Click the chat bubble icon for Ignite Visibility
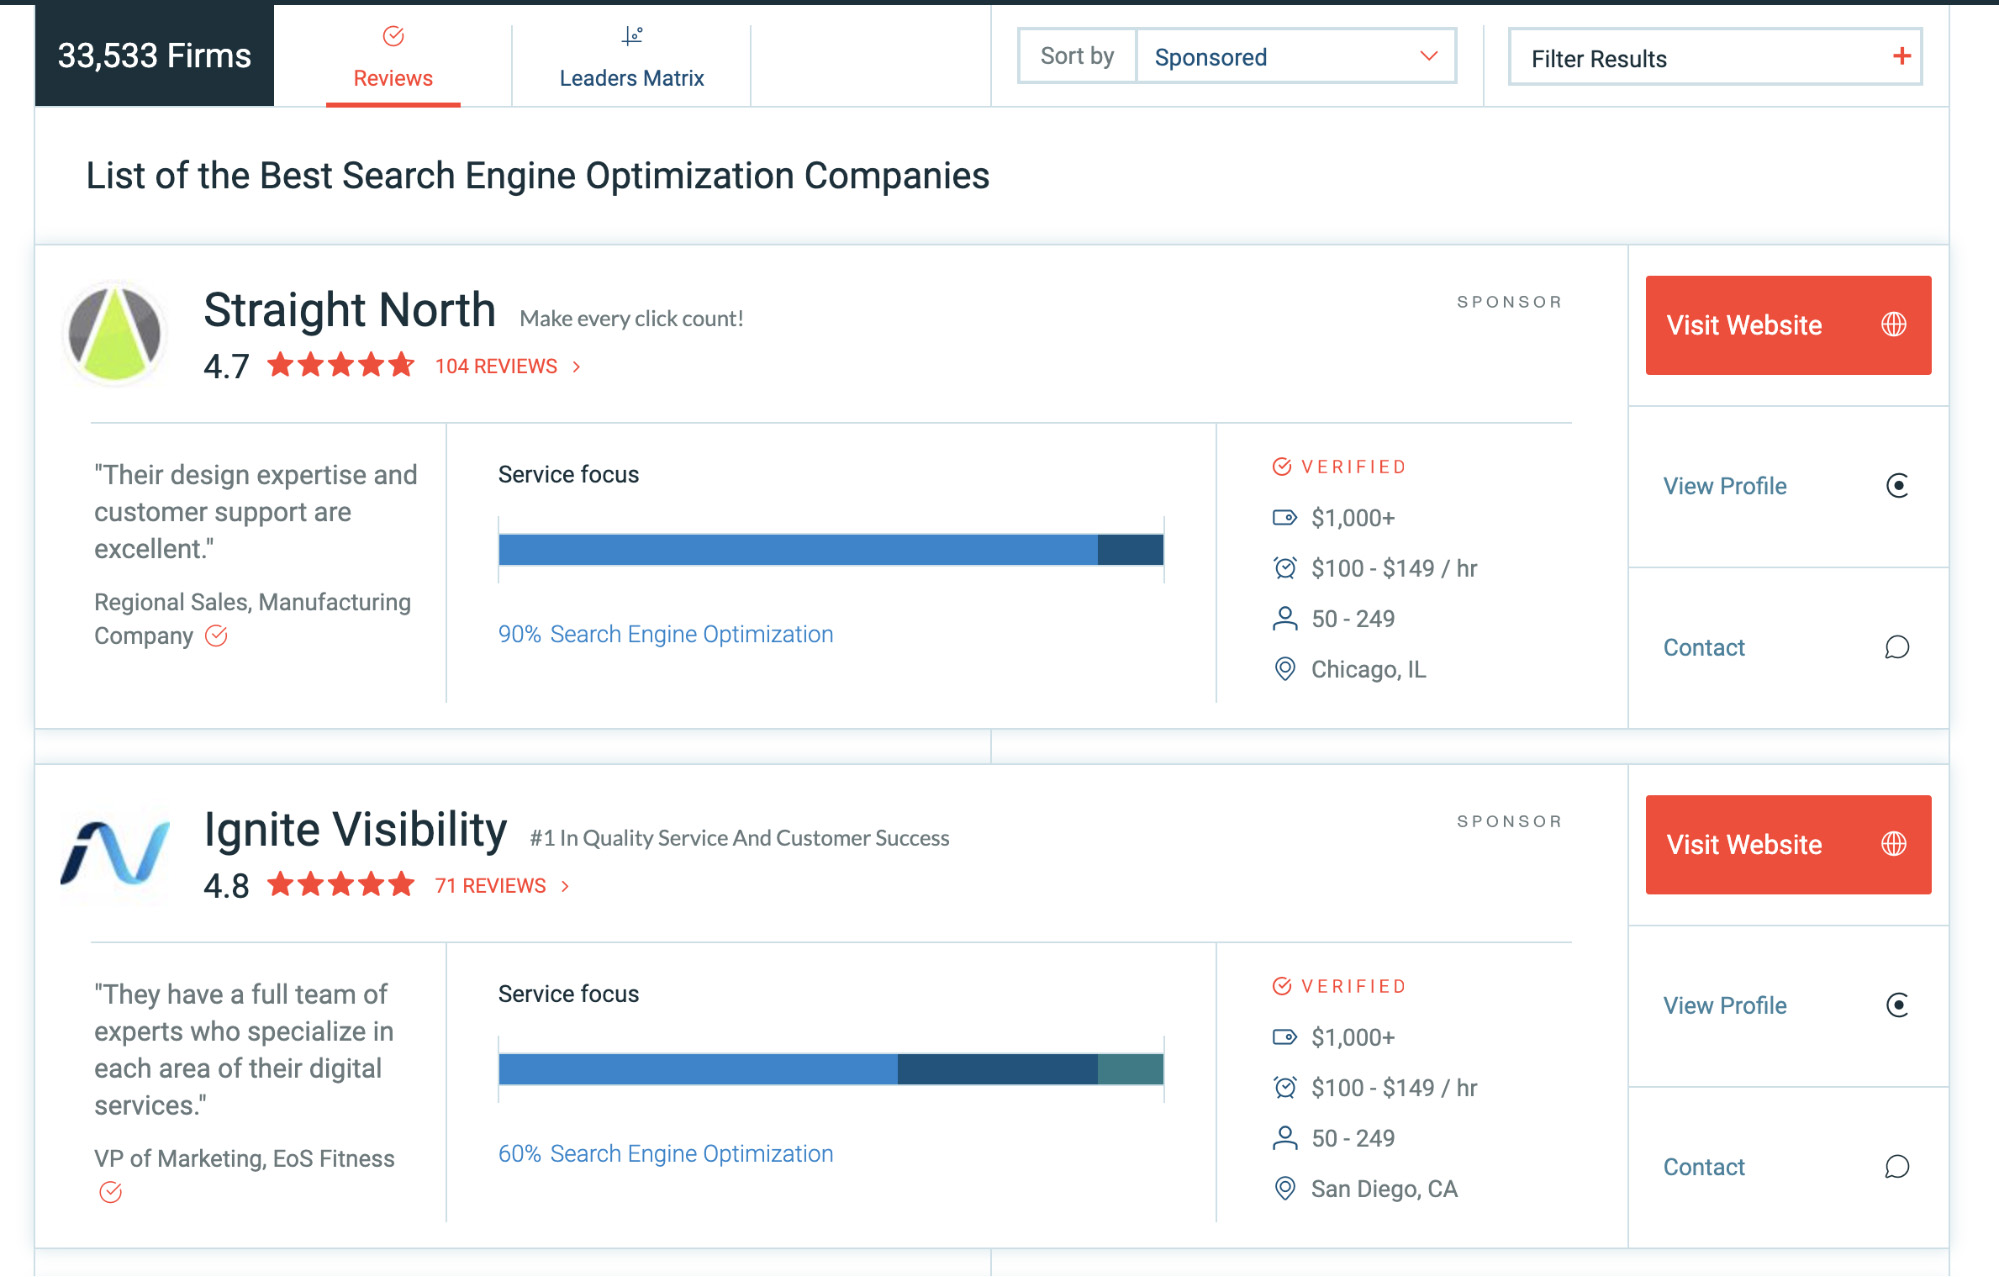The image size is (1999, 1277). pyautogui.click(x=1897, y=1166)
